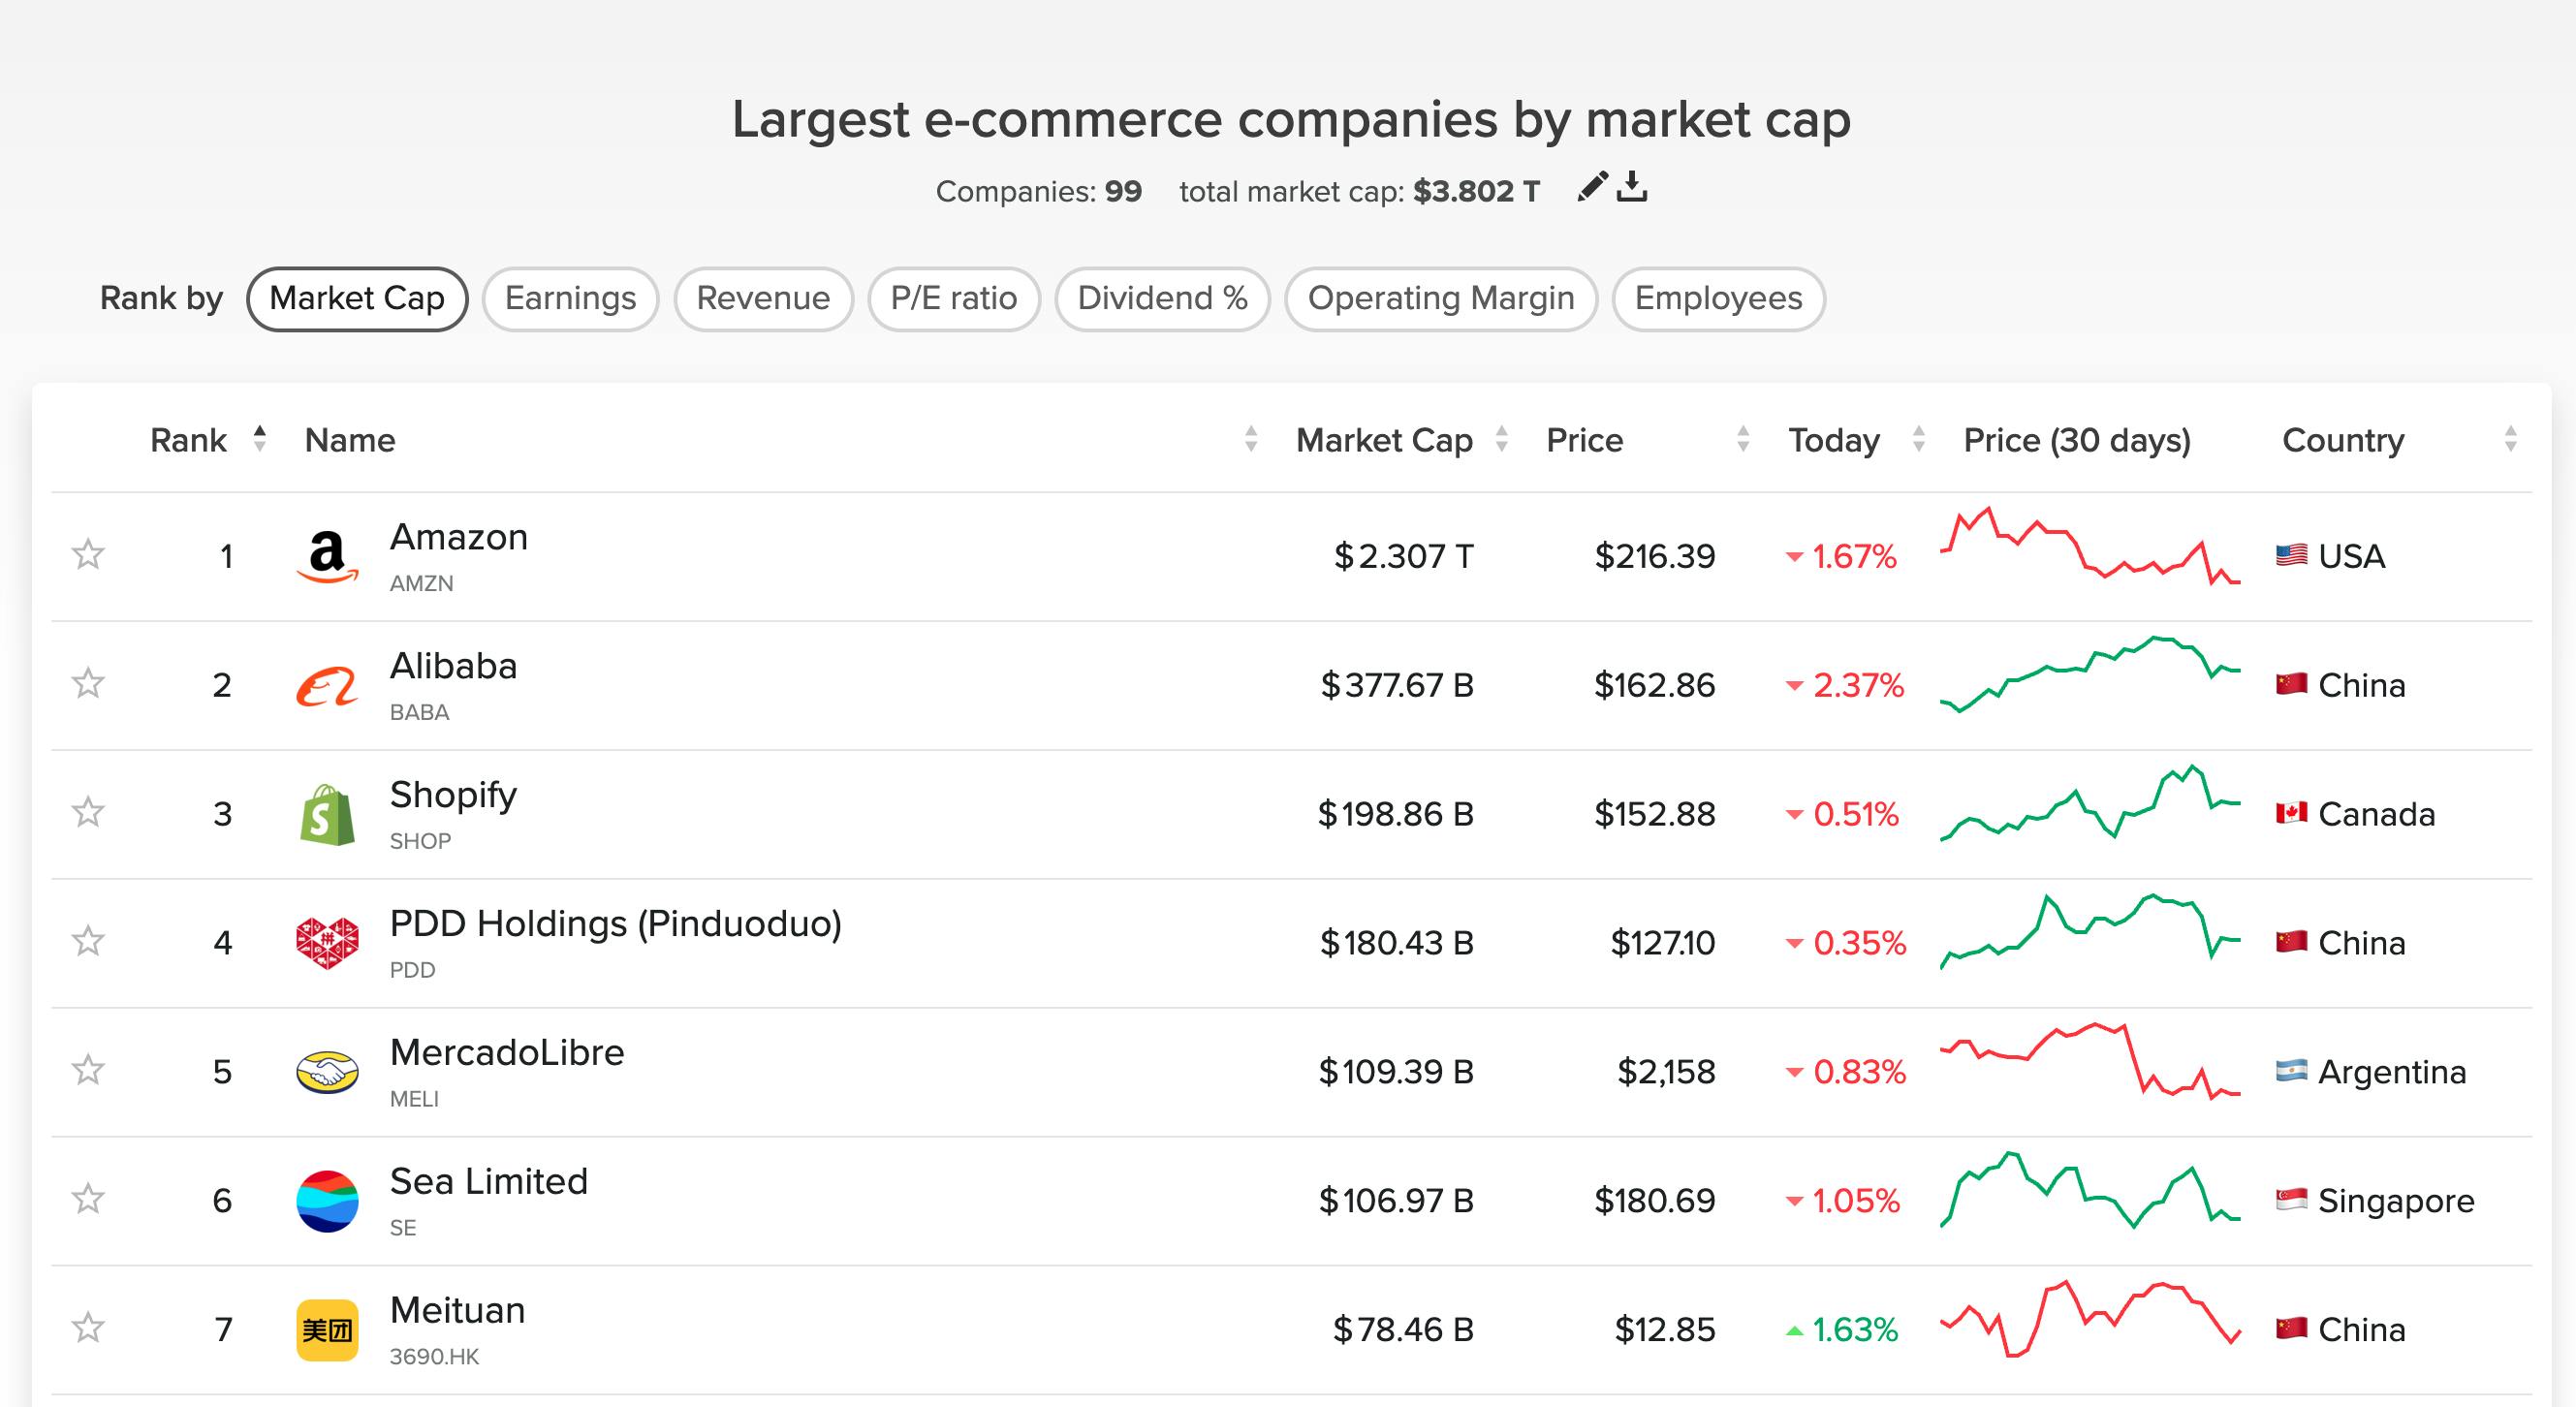Screen dimensions: 2576x1407
Task: Select the MercadoLibre handshake logo
Action: click(x=329, y=1071)
